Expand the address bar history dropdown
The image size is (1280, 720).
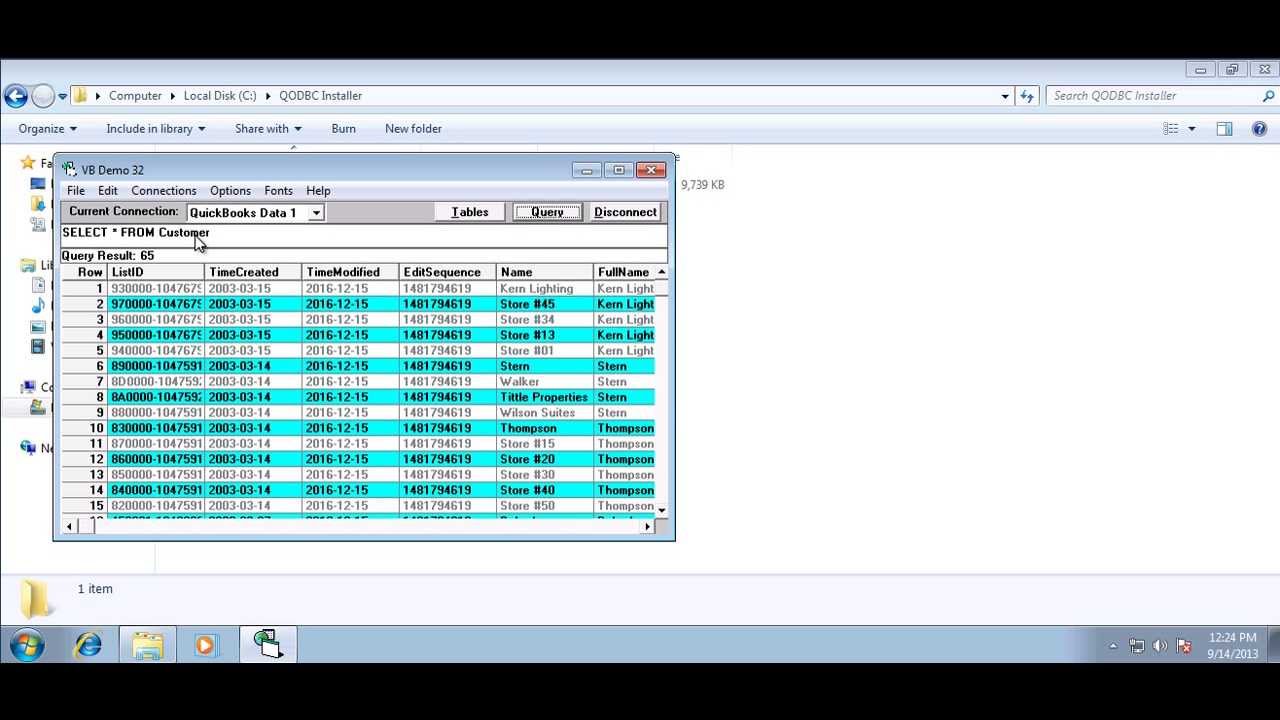coord(1005,96)
